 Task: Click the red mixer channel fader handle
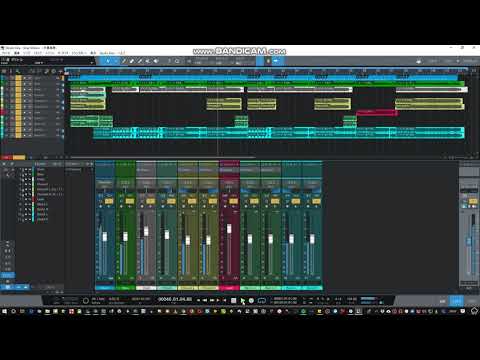(x=229, y=228)
